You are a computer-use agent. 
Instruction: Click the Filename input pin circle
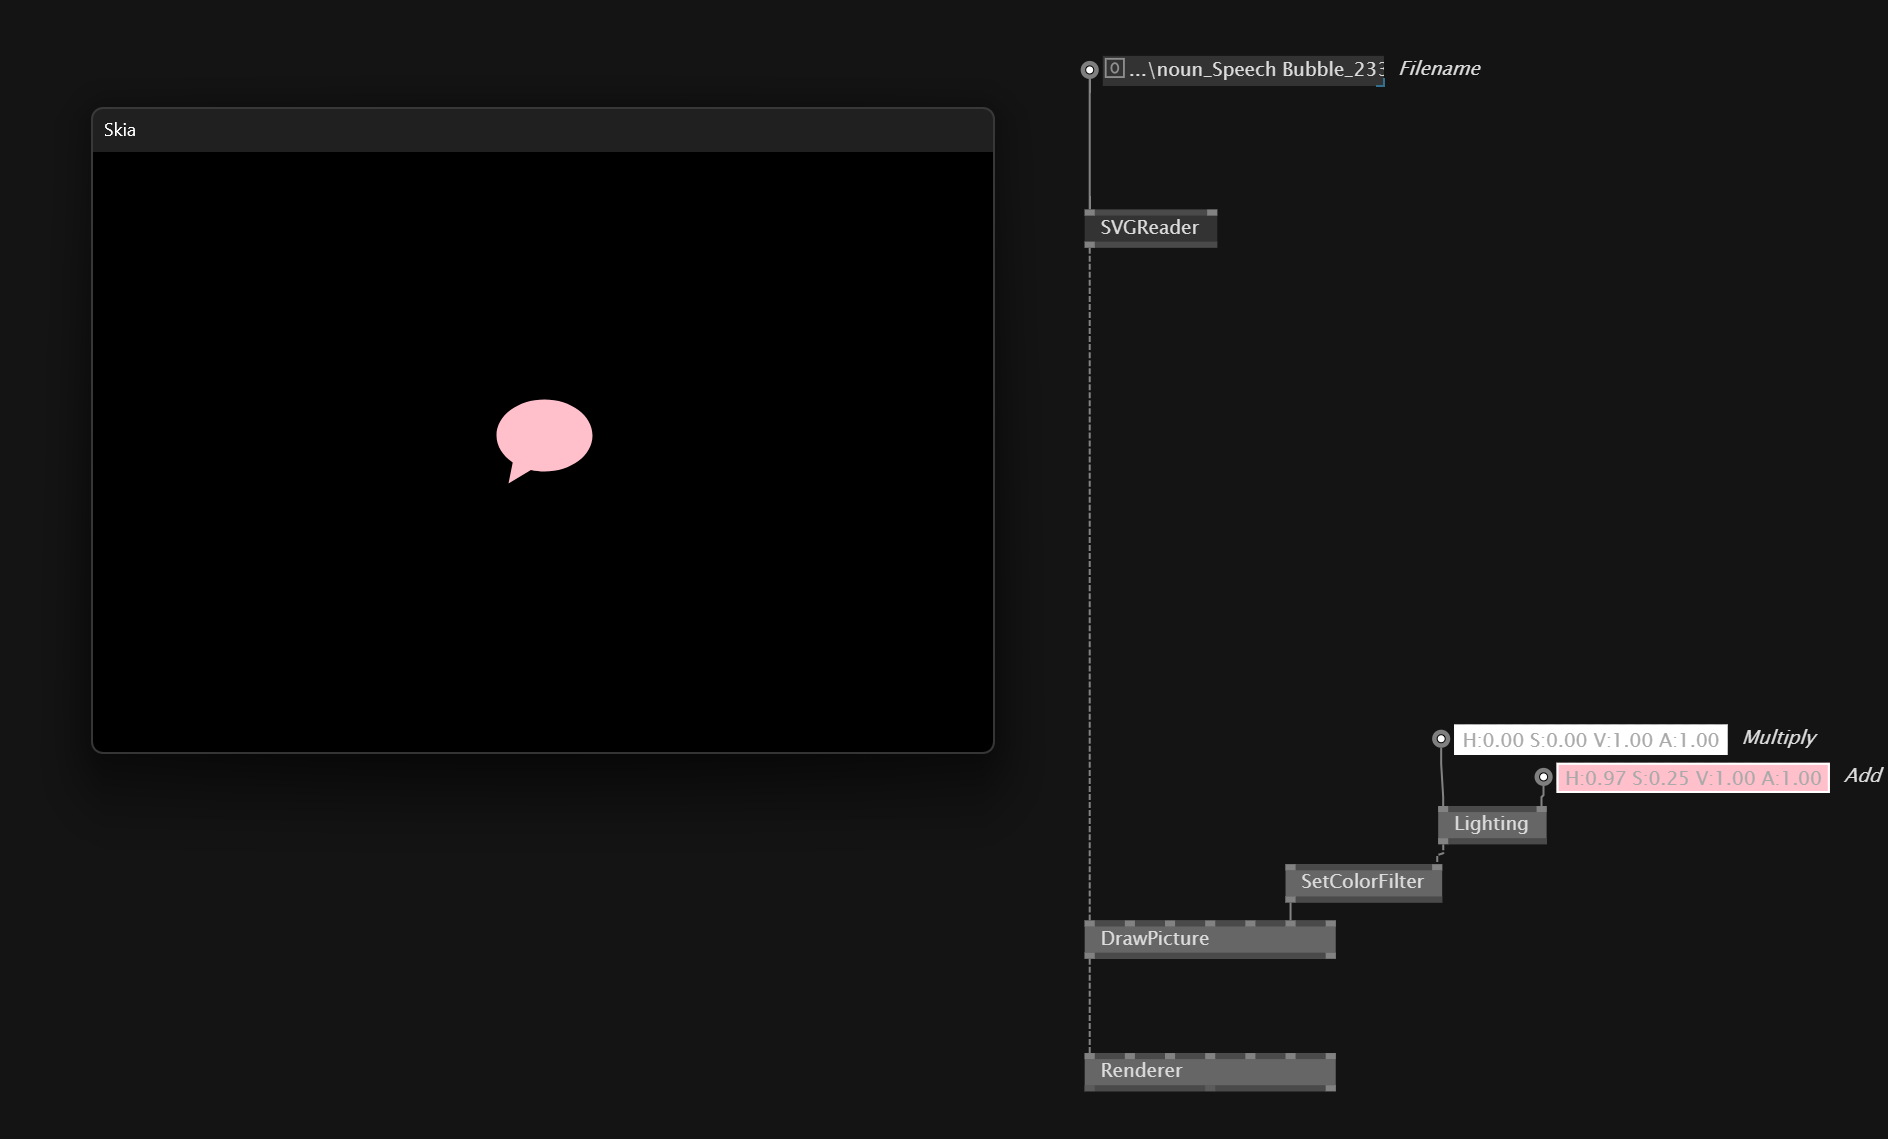click(1089, 70)
